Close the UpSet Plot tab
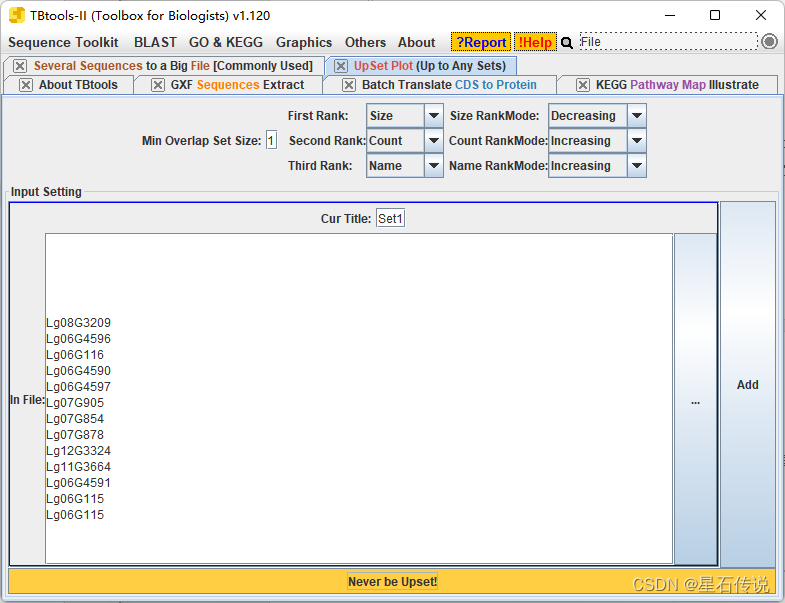 pos(341,66)
